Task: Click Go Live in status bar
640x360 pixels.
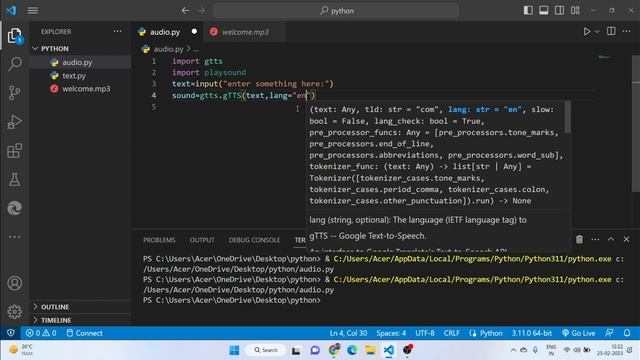Action: click(x=579, y=333)
